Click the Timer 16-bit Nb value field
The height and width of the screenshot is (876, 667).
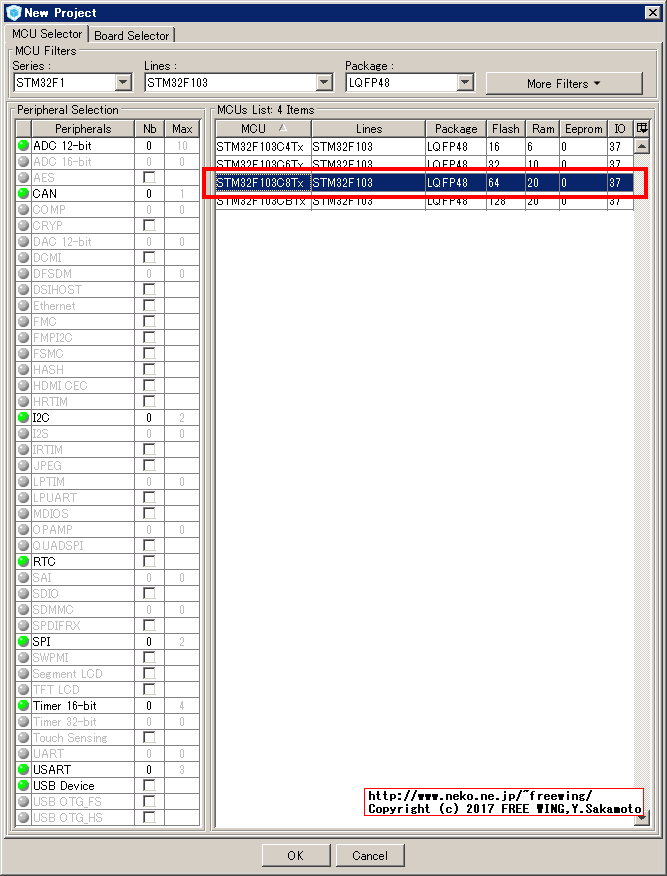click(x=149, y=706)
